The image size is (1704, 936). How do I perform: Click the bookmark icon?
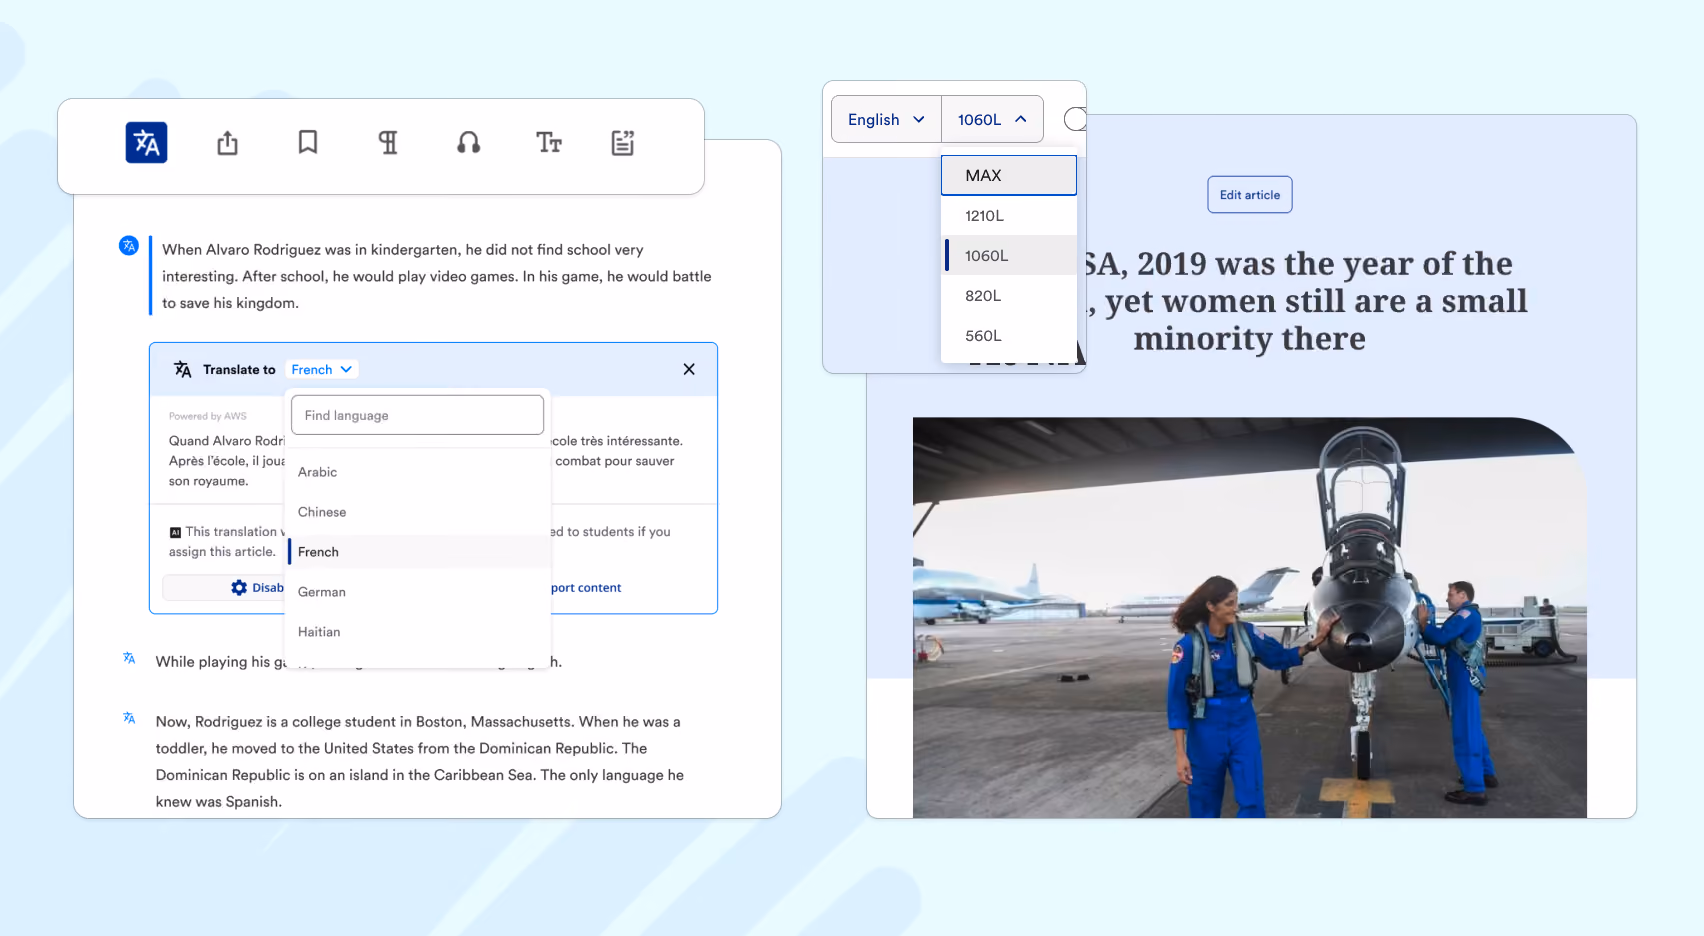pos(308,143)
